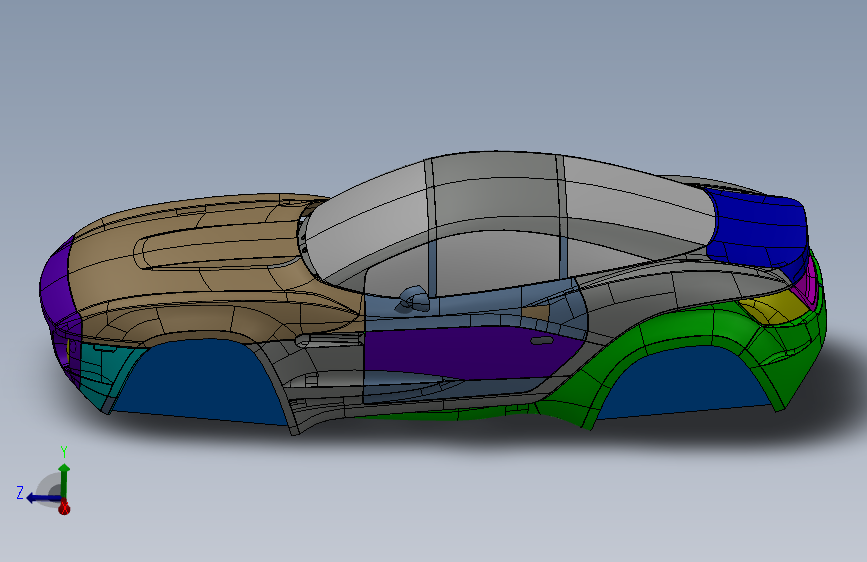
Task: Select the side mirror on the door
Action: (x=415, y=299)
